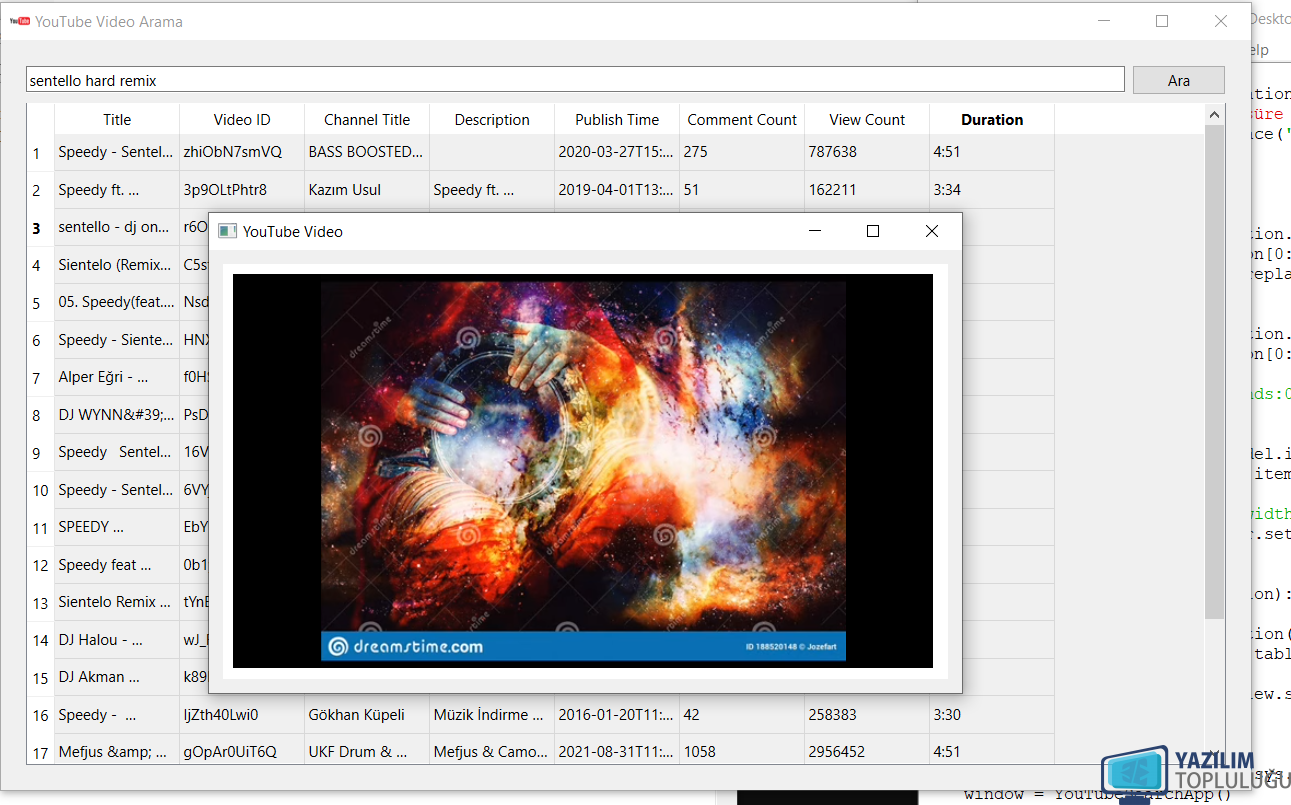Click video ID cell zhiObN7smVQ
The width and height of the screenshot is (1291, 805).
[242, 152]
